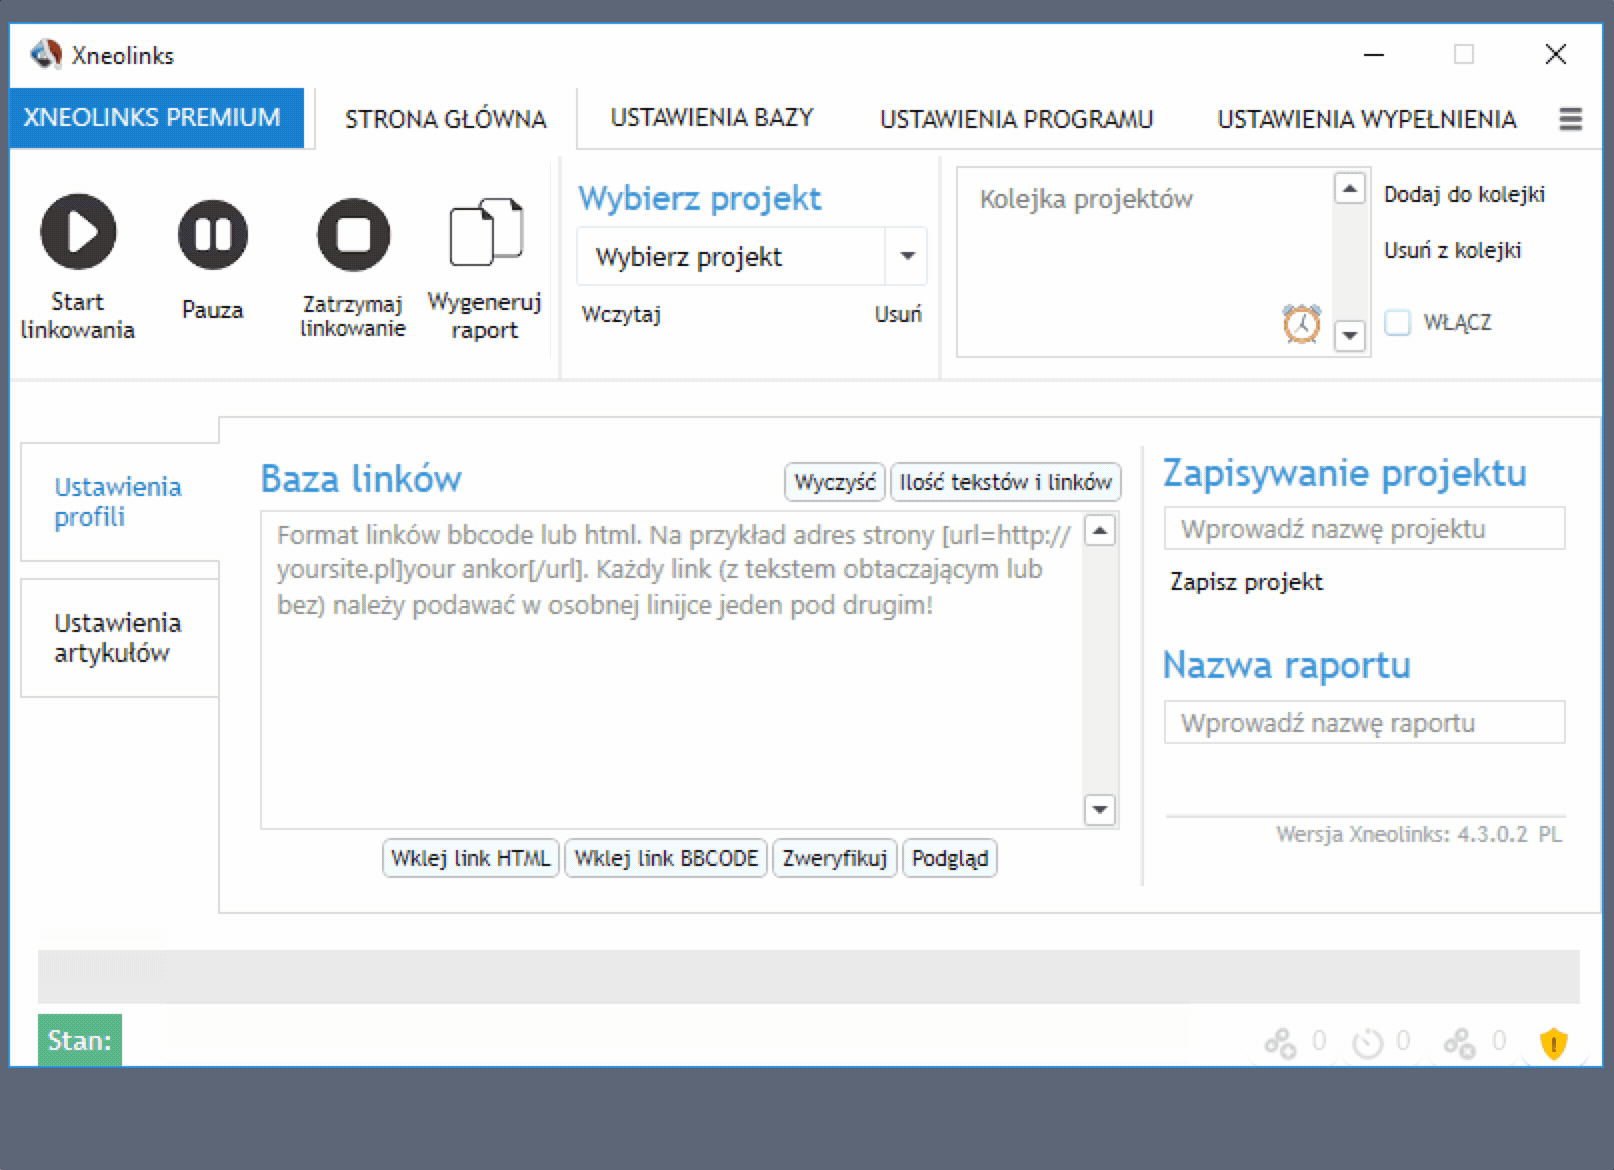Focus the Wprowadź nazwę raportu field
1614x1170 pixels.
pos(1364,722)
